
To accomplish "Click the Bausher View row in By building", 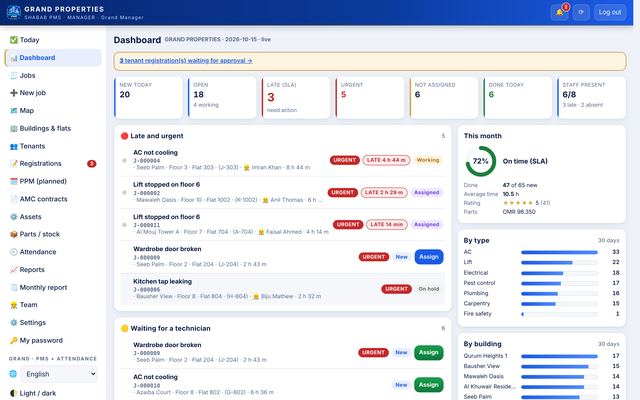I will click(x=541, y=367).
